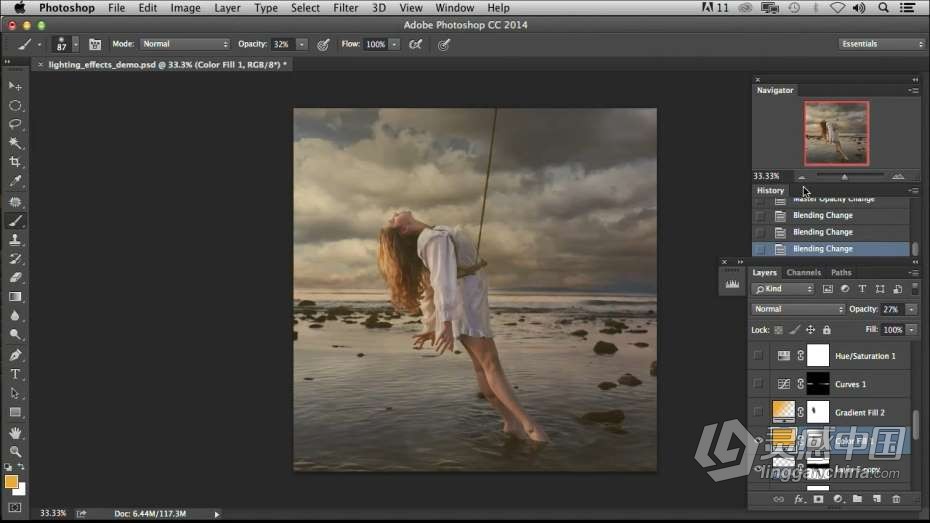Open the brush Mode dropdown
Image resolution: width=930 pixels, height=523 pixels.
(x=185, y=44)
